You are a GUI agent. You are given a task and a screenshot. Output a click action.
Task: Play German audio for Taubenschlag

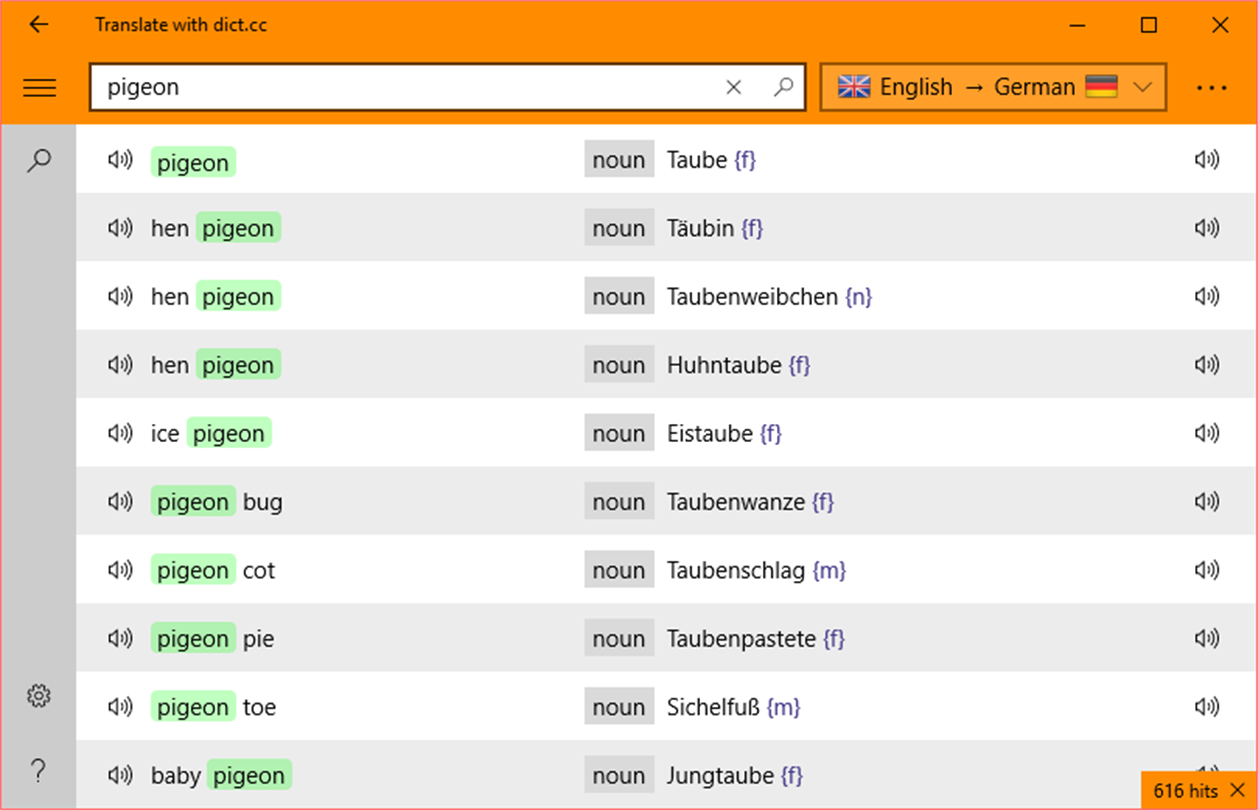[1207, 570]
